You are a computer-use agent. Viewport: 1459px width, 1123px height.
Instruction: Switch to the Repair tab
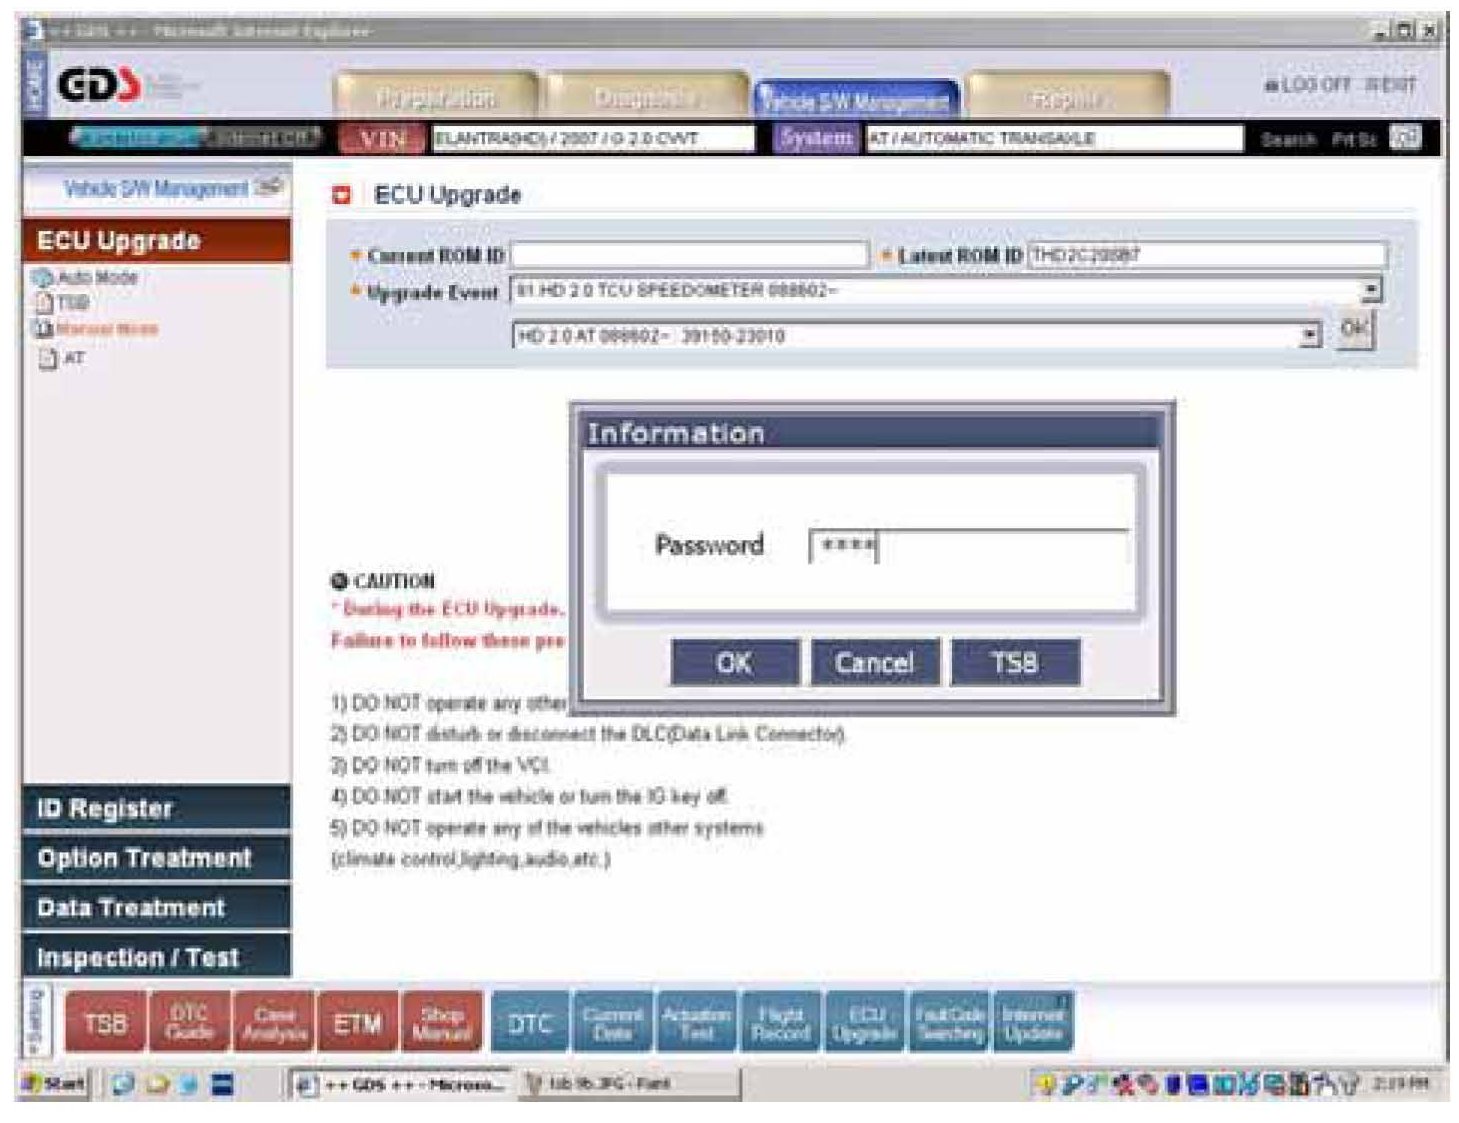[x=1066, y=98]
